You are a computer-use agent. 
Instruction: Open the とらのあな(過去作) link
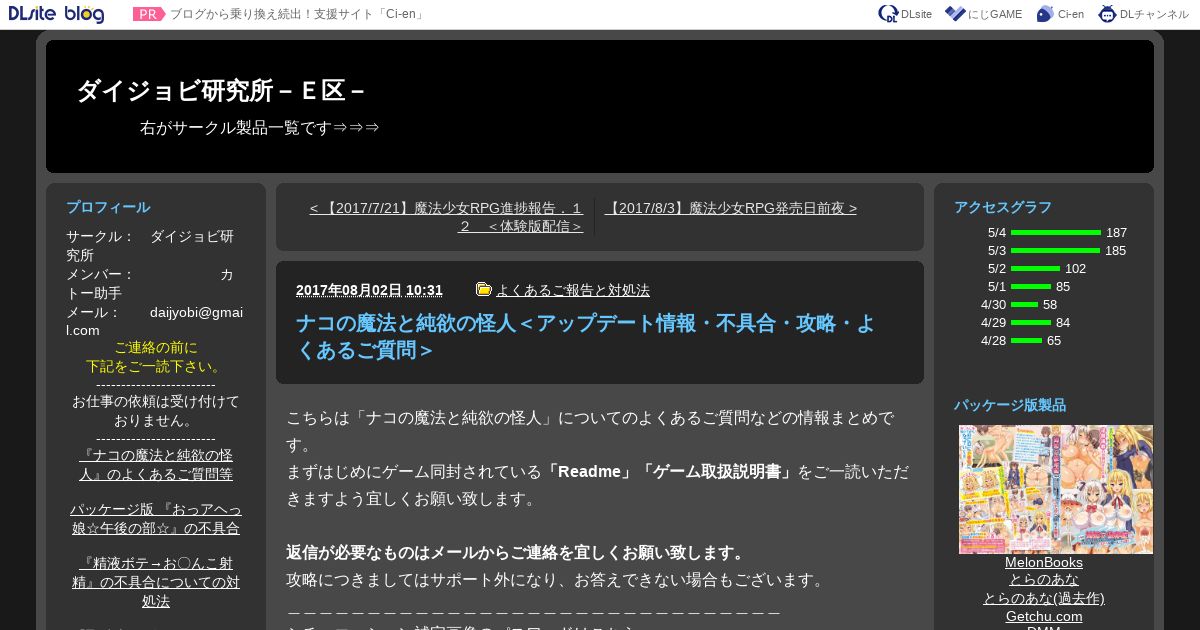pyautogui.click(x=1044, y=598)
